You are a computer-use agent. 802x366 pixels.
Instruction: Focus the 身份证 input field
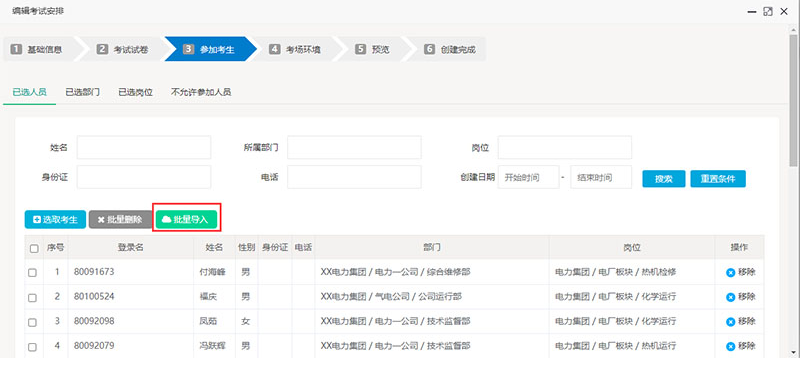point(144,177)
